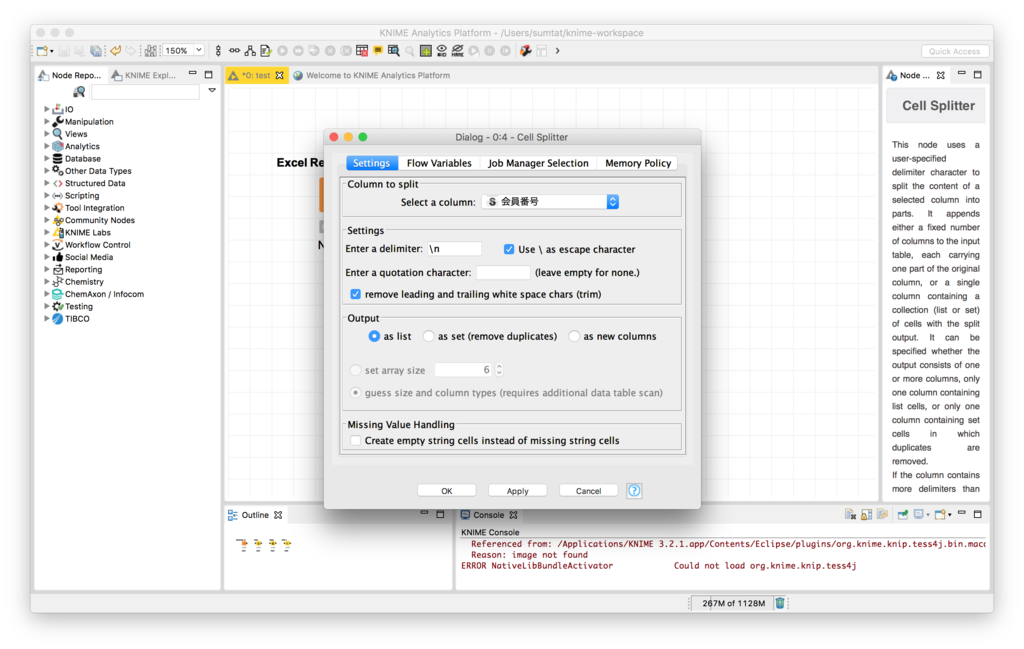The height and width of the screenshot is (649, 1024).
Task: Select the Social Media tree item
Action: 89,257
